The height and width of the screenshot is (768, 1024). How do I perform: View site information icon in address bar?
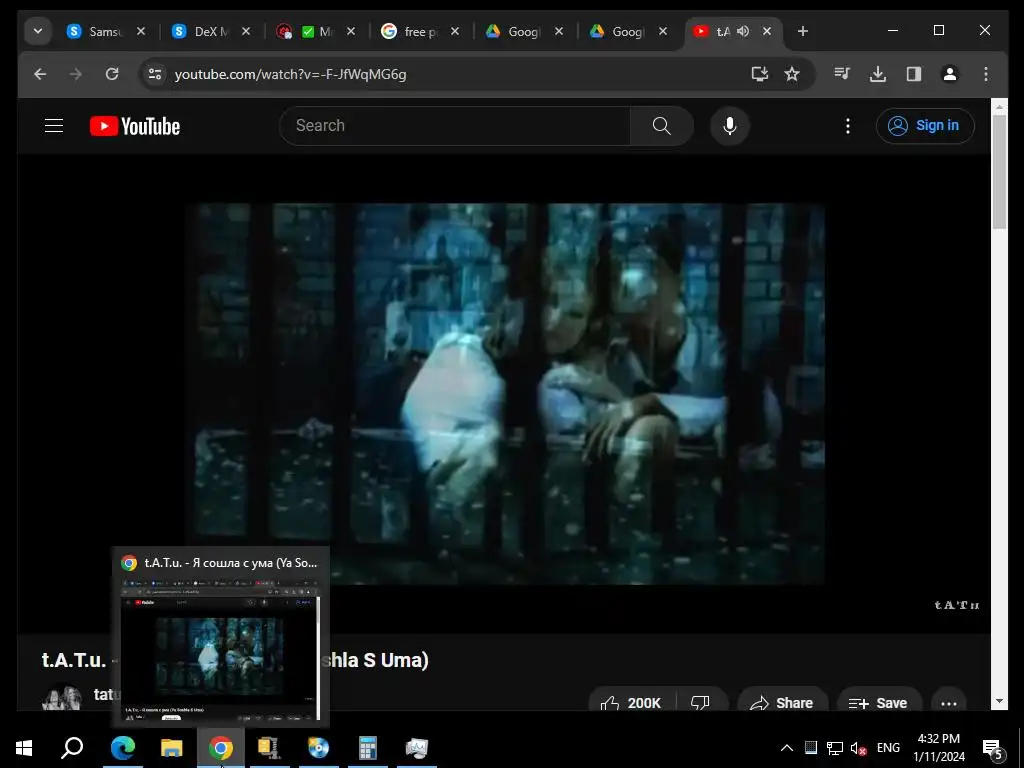155,74
